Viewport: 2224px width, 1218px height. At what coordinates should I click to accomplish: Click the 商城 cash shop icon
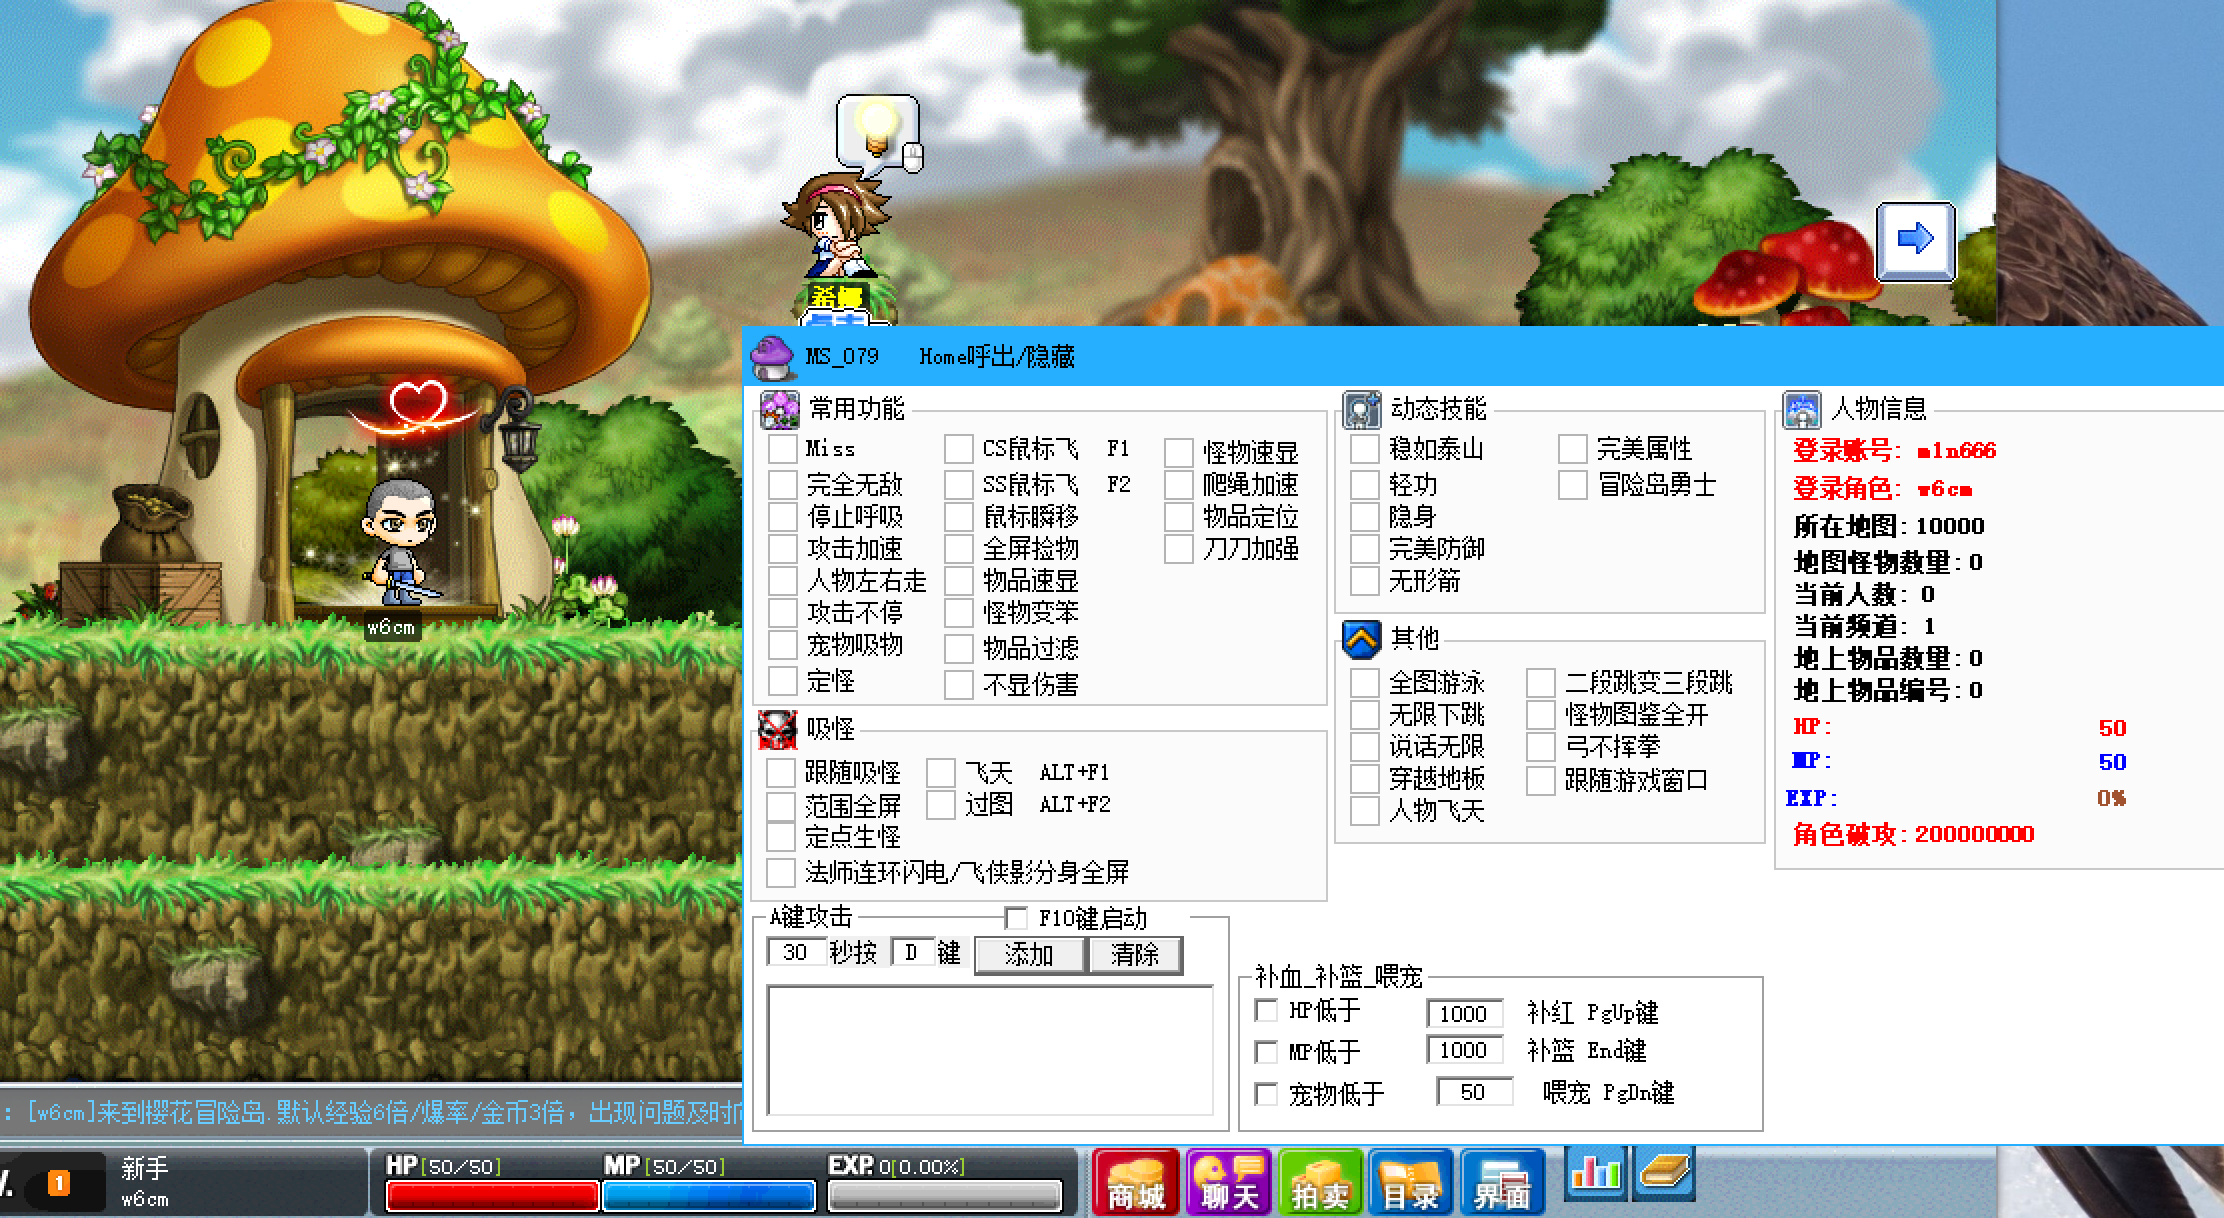[x=1136, y=1183]
